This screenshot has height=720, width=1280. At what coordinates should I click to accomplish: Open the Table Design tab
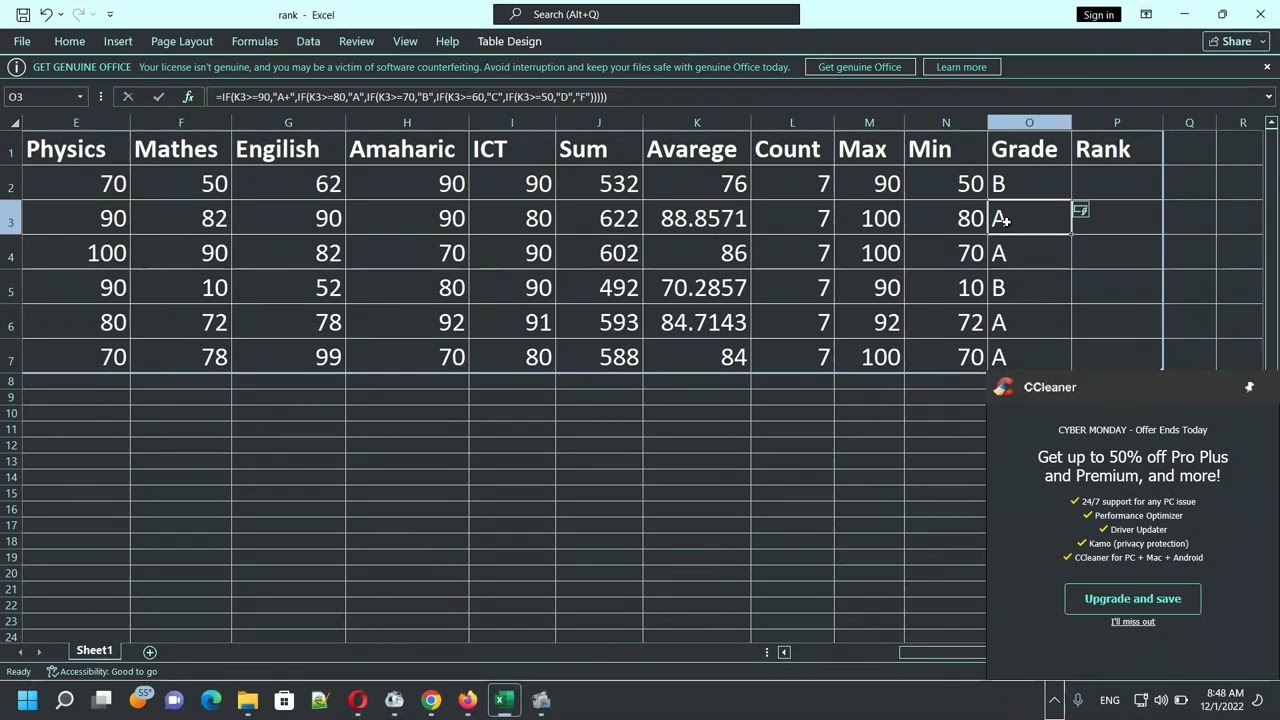509,41
